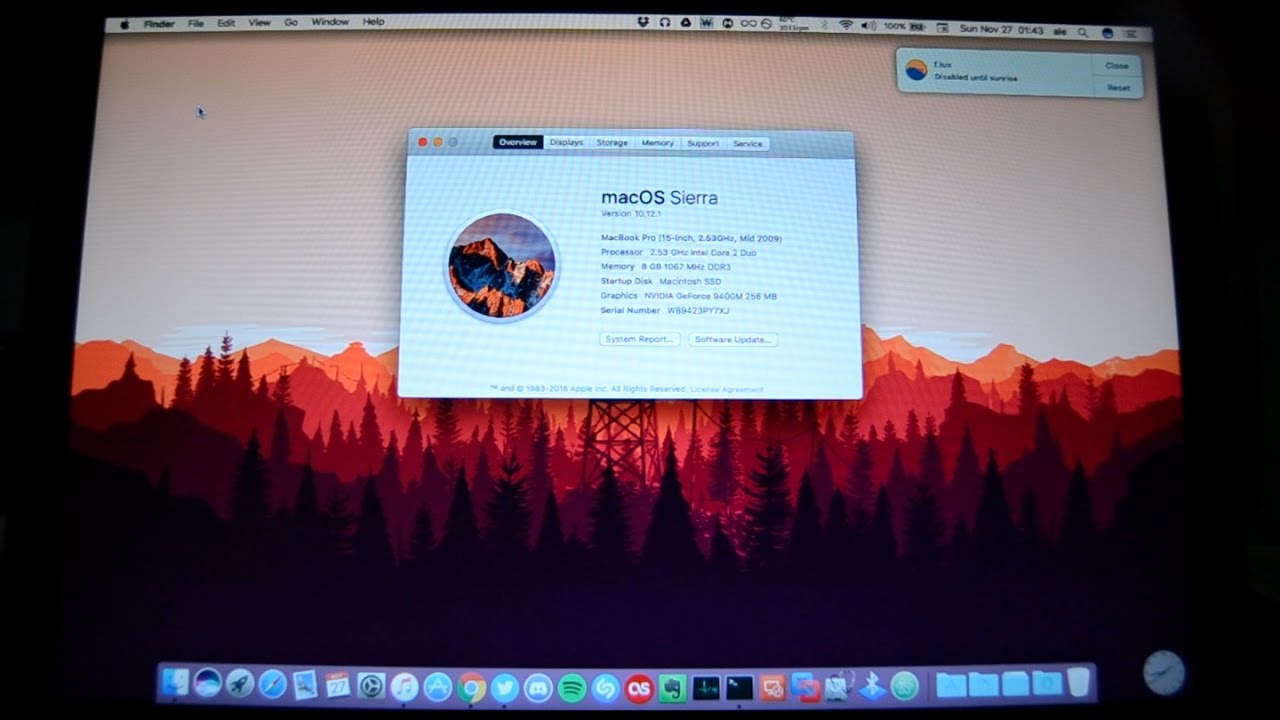This screenshot has width=1280, height=720.
Task: Click volume speaker icon in menu bar
Action: (868, 26)
